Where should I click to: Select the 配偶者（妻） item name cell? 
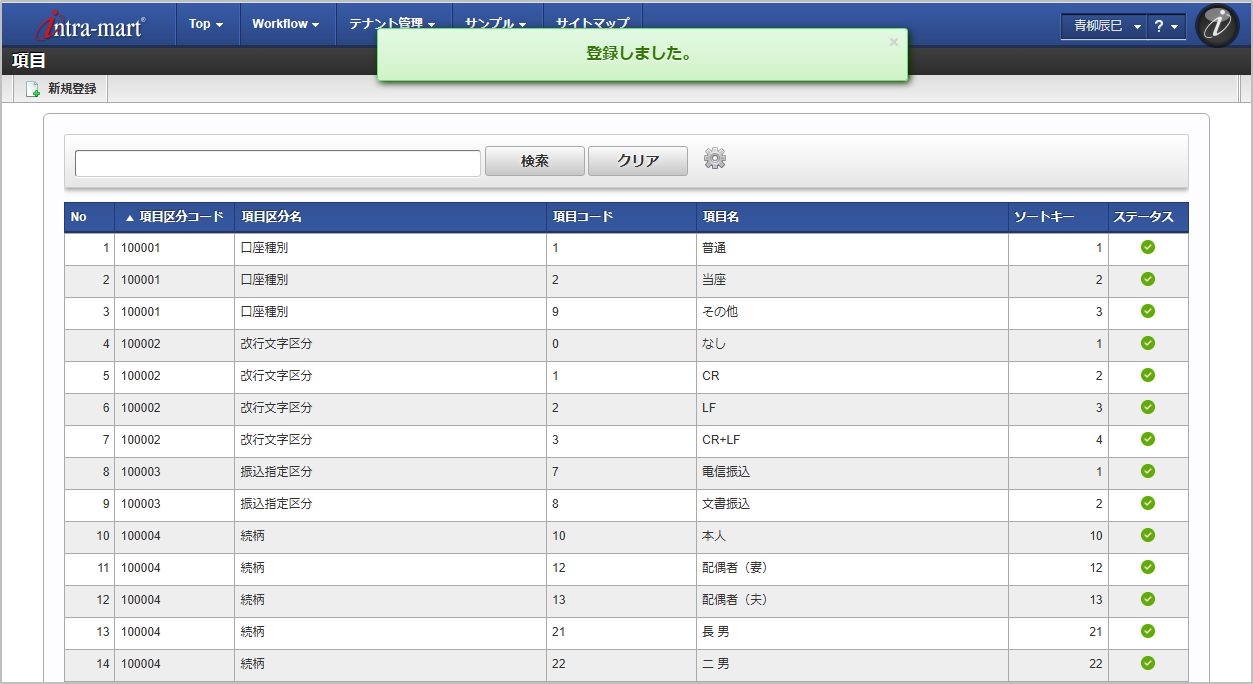click(853, 568)
